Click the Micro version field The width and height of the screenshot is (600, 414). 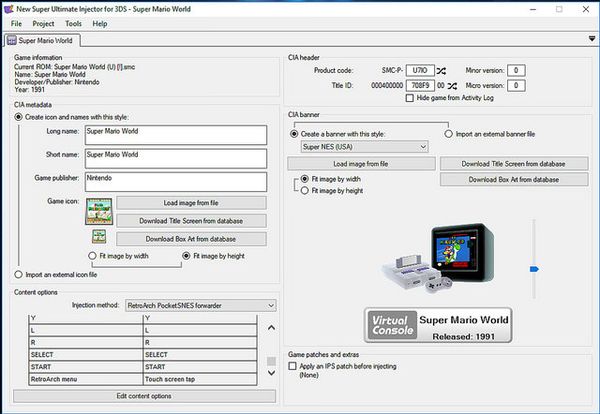(x=516, y=85)
